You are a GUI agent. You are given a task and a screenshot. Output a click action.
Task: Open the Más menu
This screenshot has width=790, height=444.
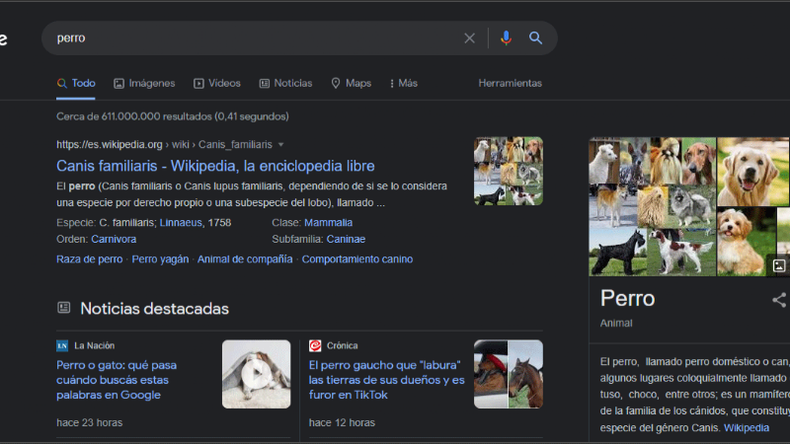pos(404,83)
